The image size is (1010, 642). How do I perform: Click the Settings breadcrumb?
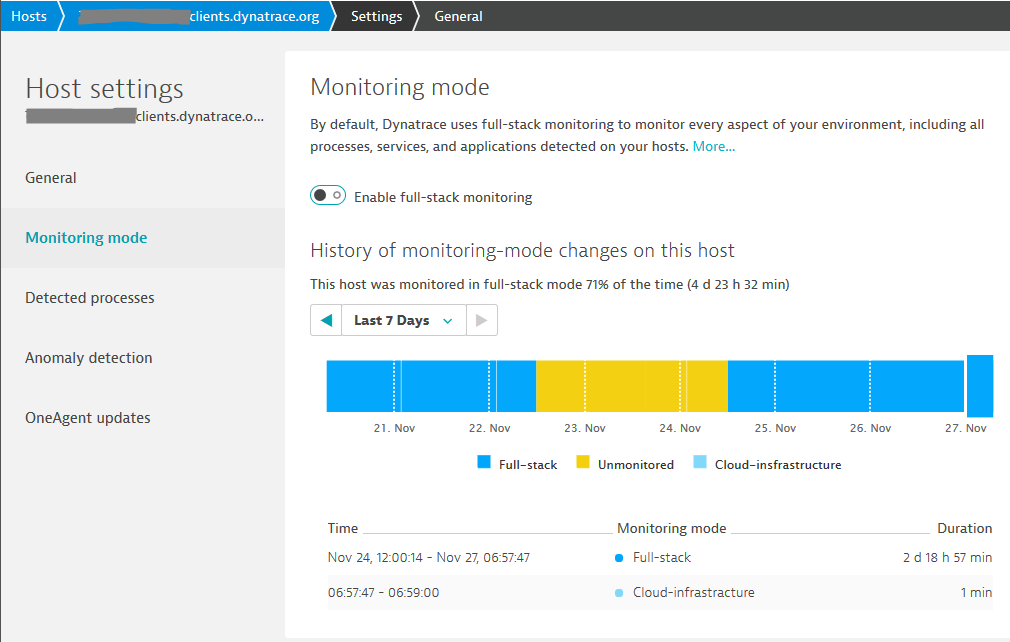point(376,16)
